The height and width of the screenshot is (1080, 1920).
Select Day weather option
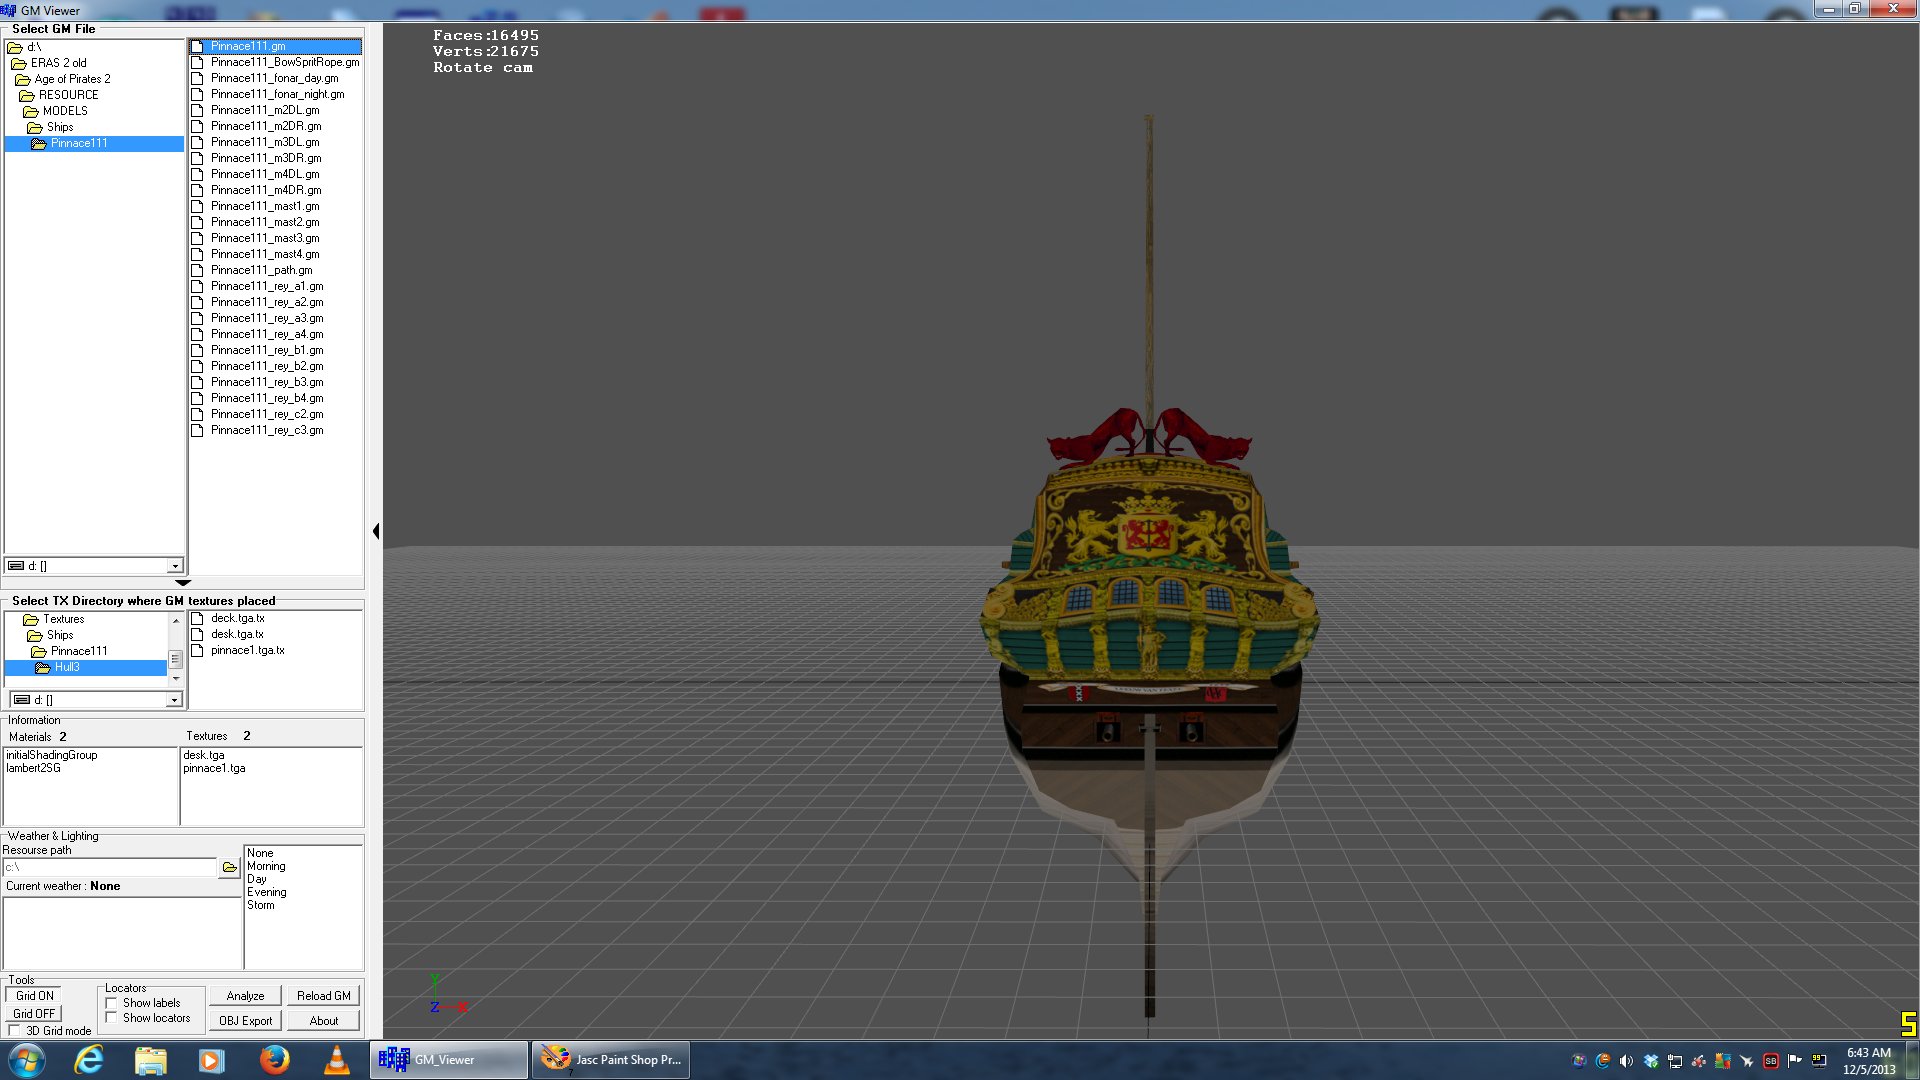[256, 879]
